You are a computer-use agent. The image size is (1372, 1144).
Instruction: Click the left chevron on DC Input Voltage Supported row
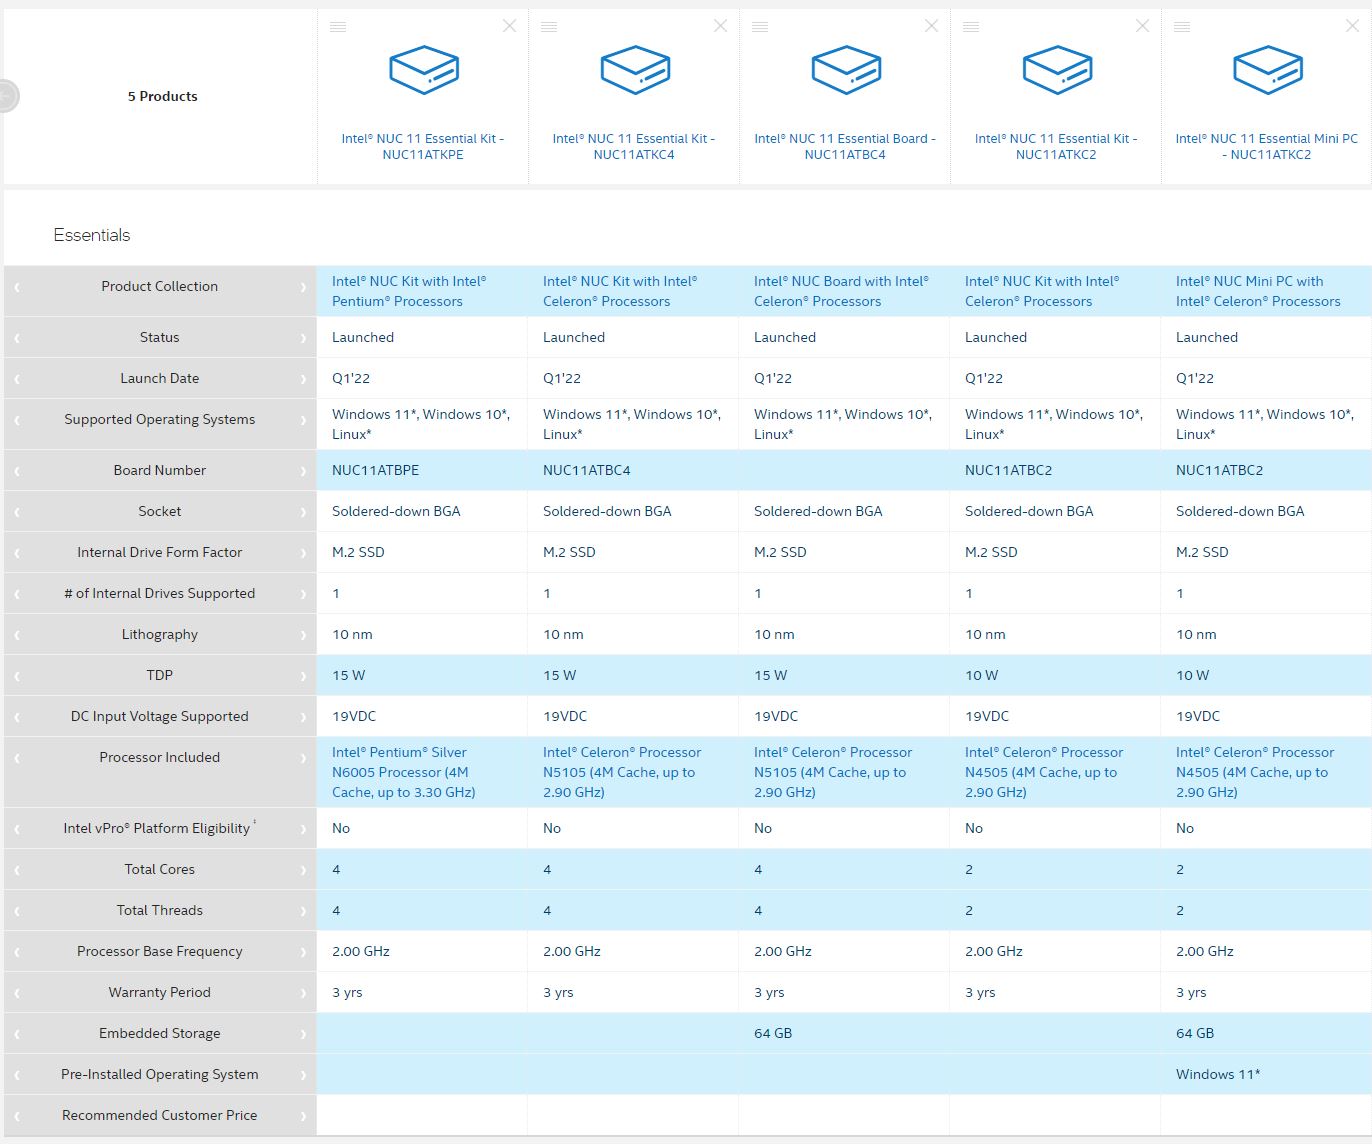[x=17, y=717]
